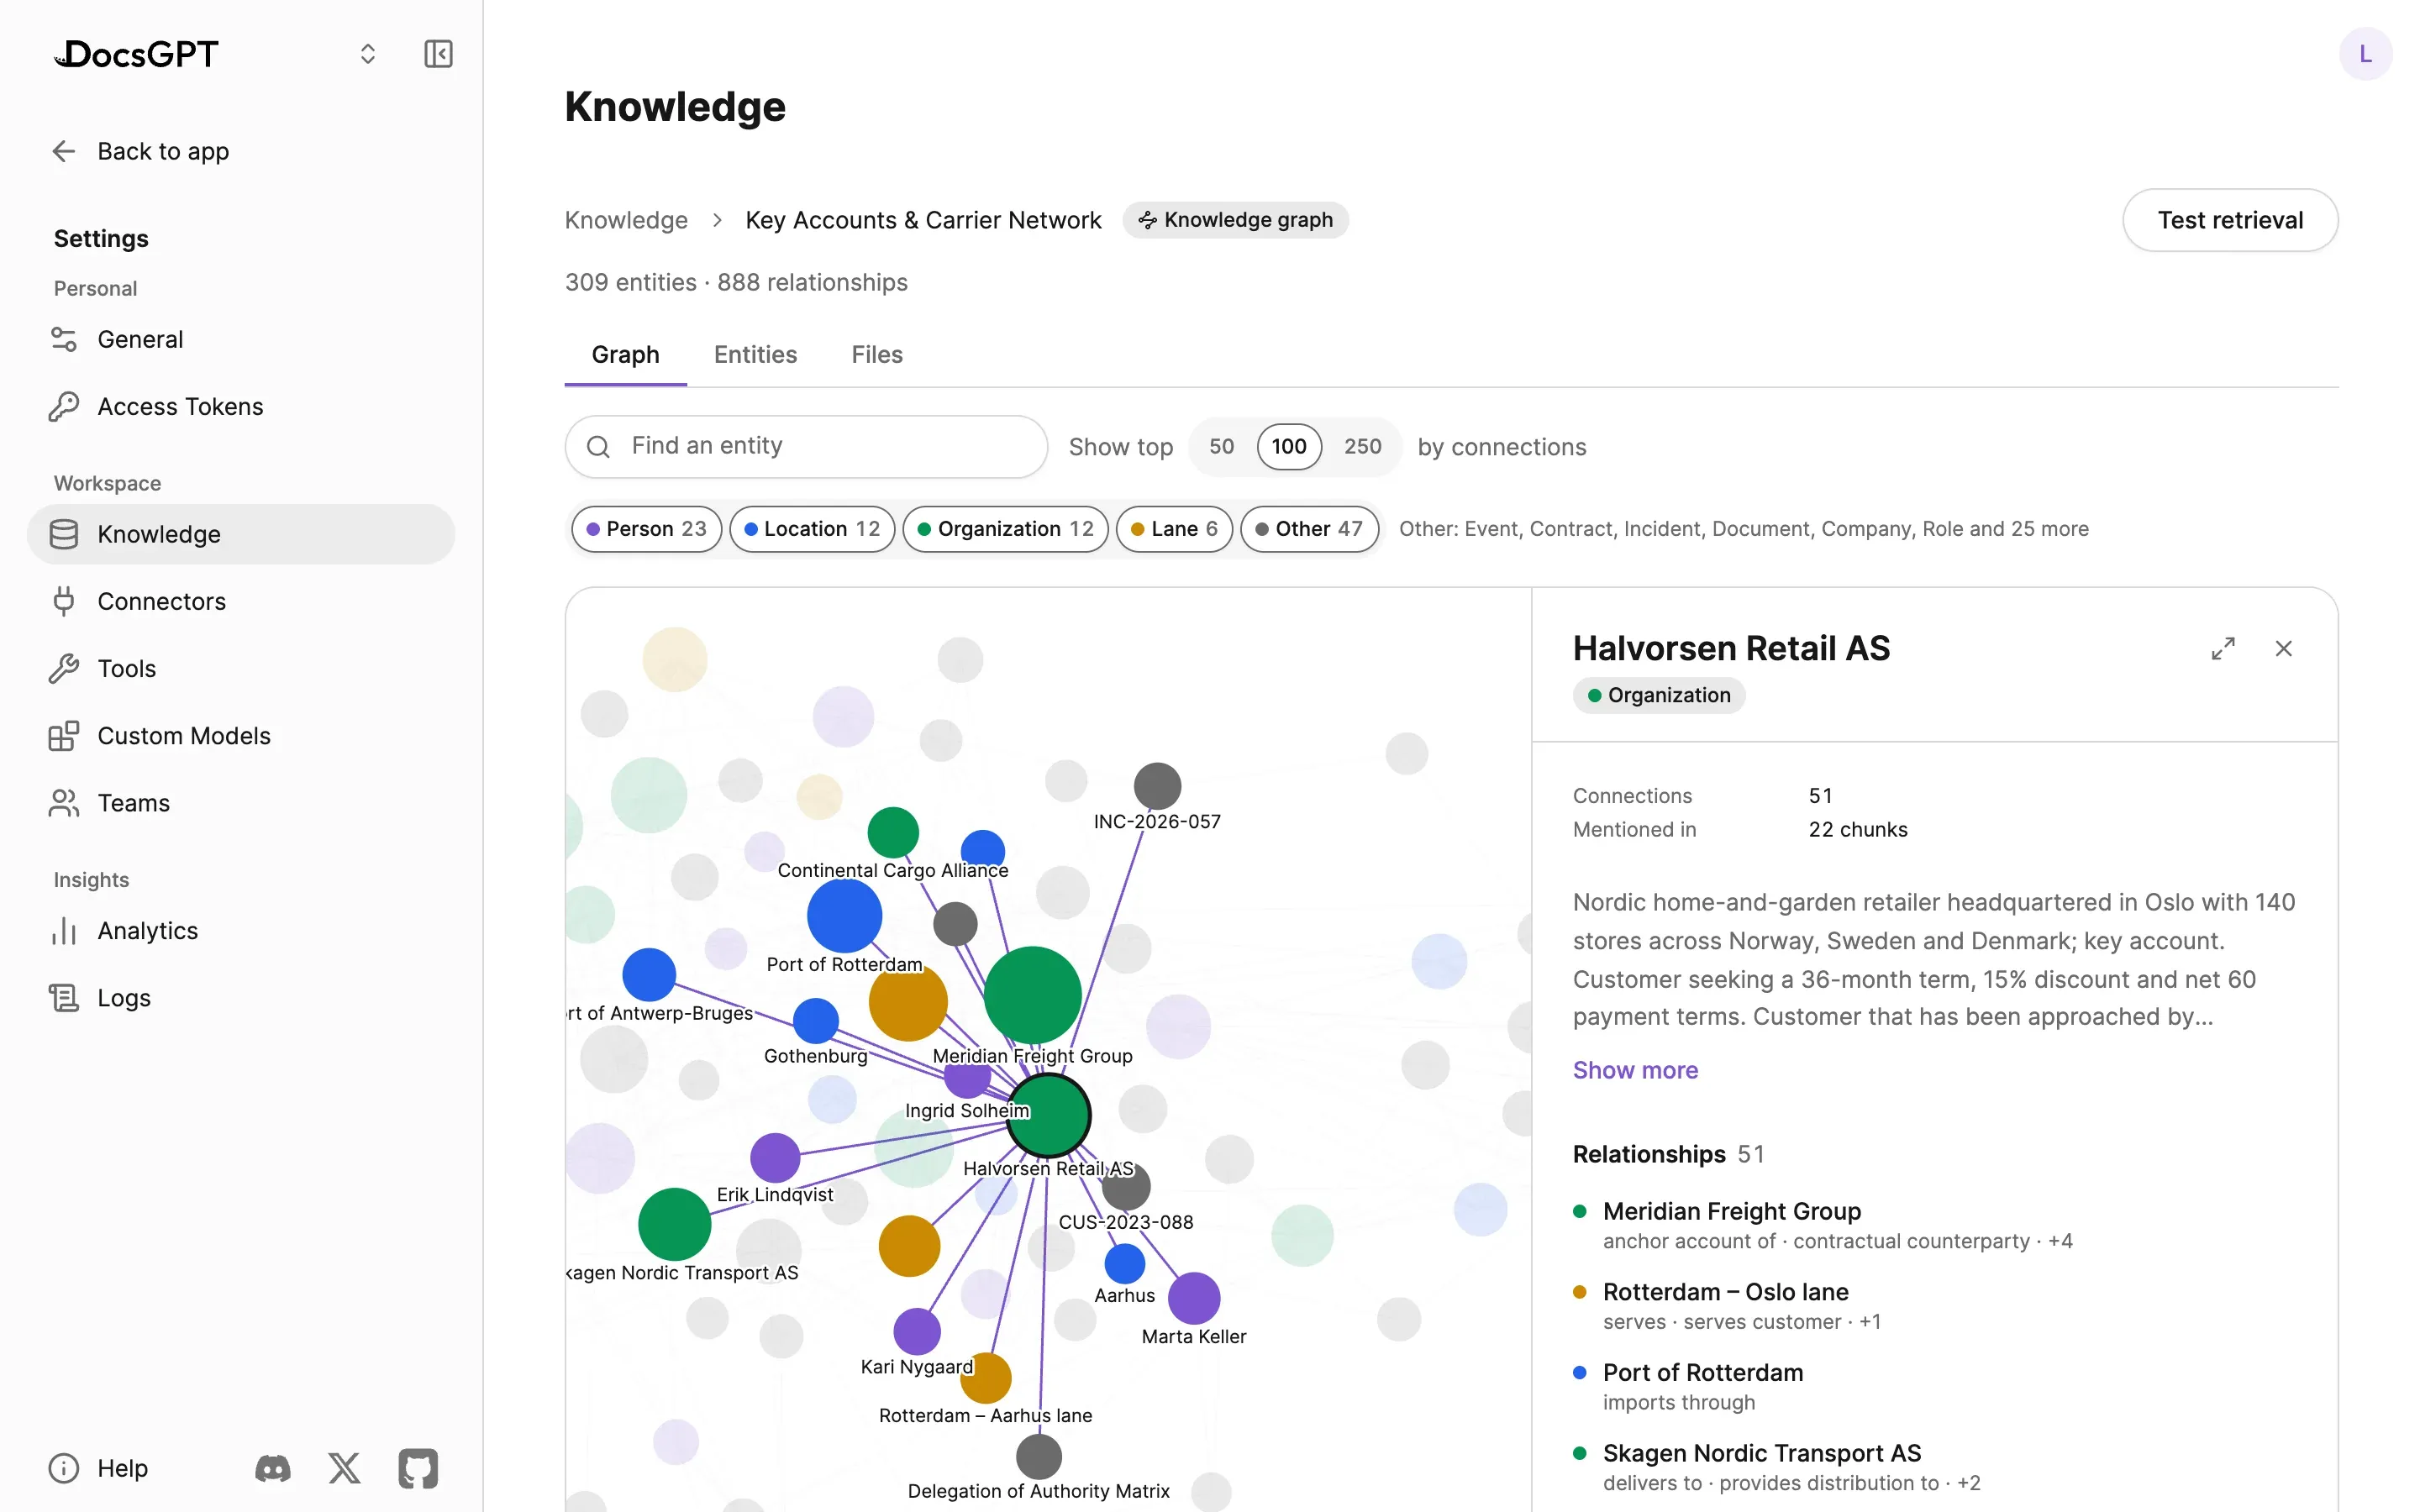Screen dimensions: 2420x1512
Task: Open the DocsGPT workspace switcher arrows
Action: (368, 54)
